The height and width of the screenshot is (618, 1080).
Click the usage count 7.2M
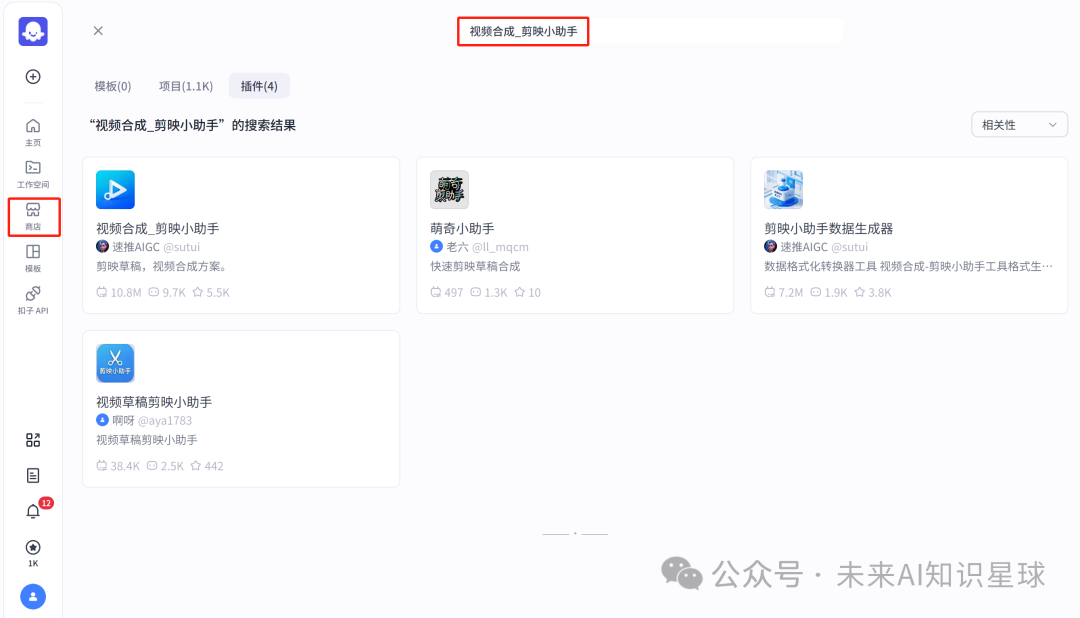click(784, 292)
